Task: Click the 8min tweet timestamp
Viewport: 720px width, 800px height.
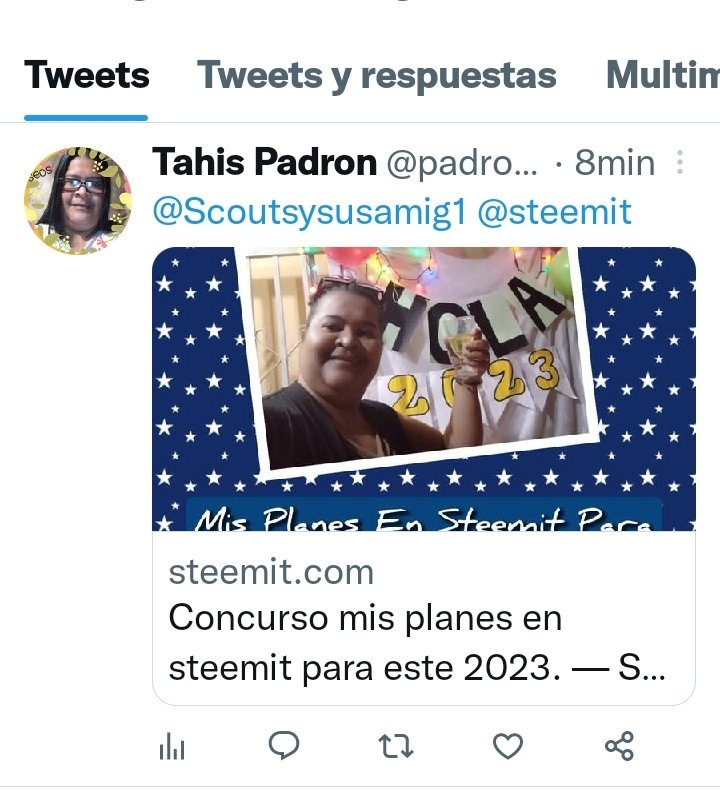Action: pyautogui.click(x=614, y=163)
